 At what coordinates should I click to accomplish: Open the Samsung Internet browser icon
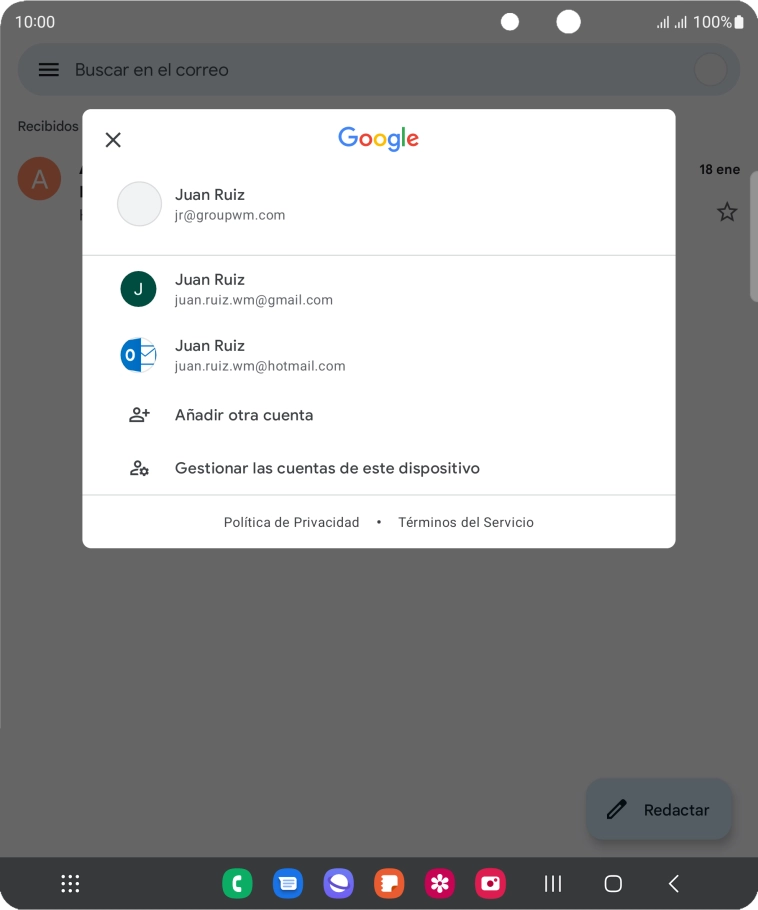coord(338,883)
